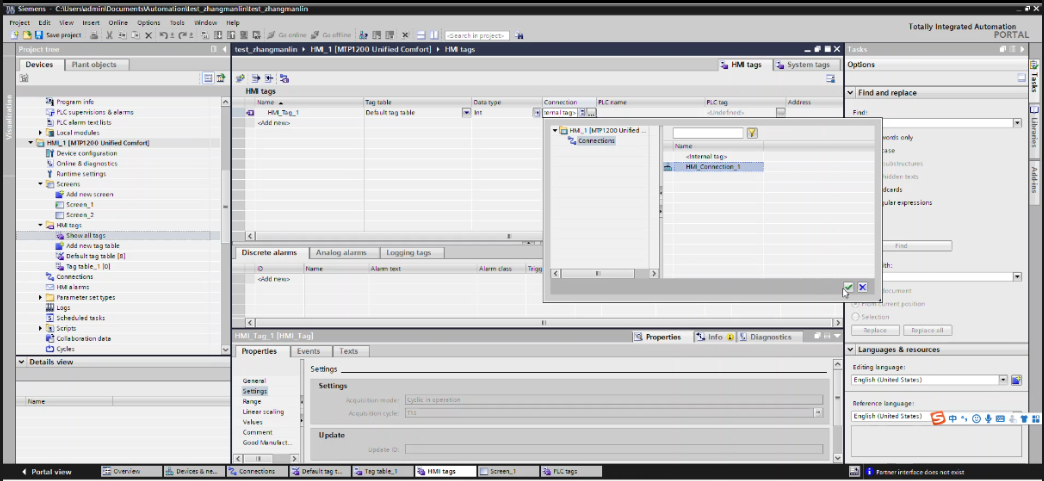The width and height of the screenshot is (1044, 481).
Task: Cancel connection dialog with blue X
Action: 862,287
